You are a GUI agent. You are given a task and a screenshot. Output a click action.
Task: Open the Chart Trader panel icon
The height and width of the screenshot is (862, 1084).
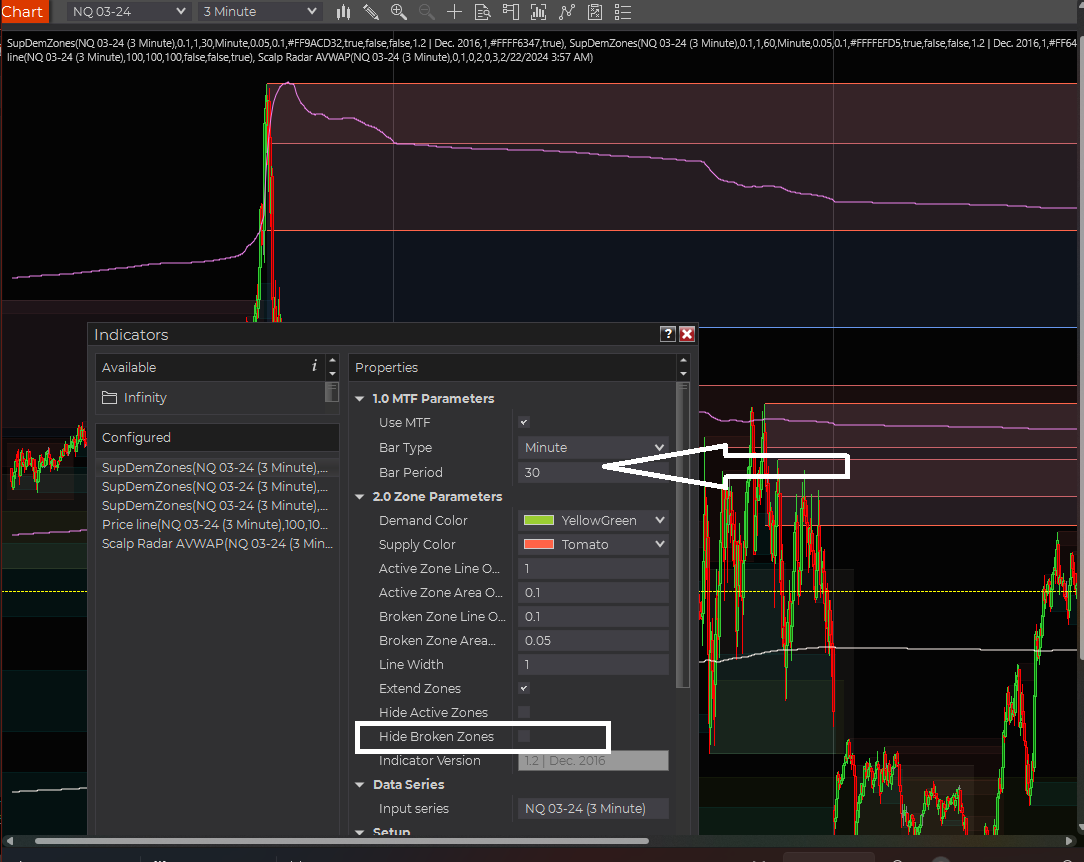point(510,12)
